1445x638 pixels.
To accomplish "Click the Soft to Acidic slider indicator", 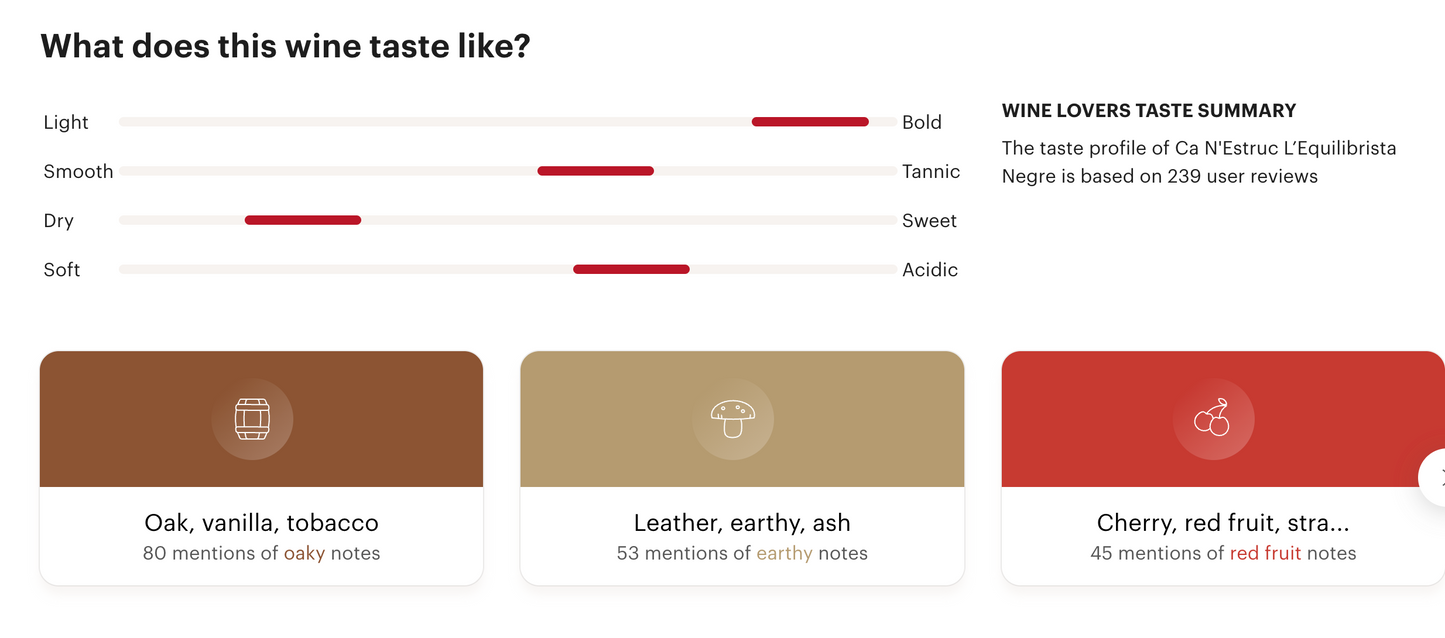I will tap(631, 269).
